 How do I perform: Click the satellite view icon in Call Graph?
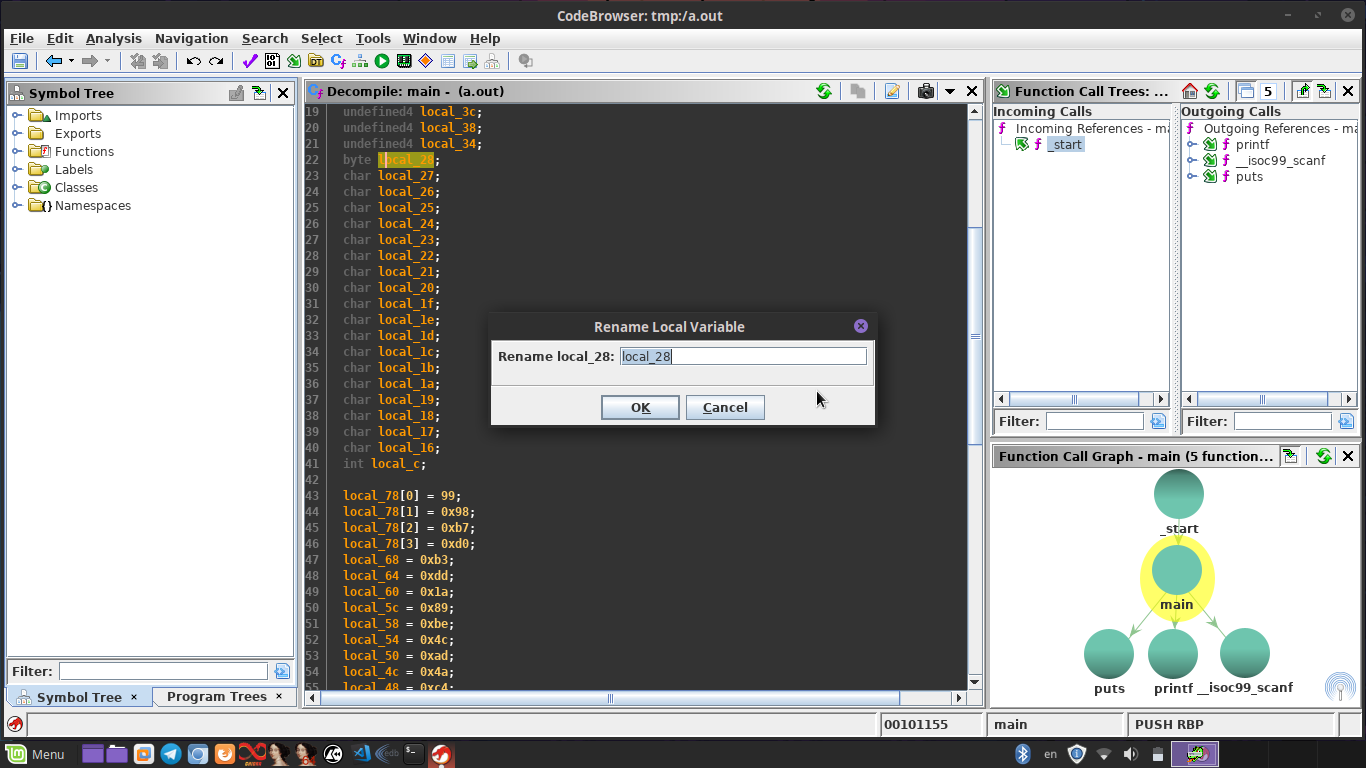pos(1340,686)
